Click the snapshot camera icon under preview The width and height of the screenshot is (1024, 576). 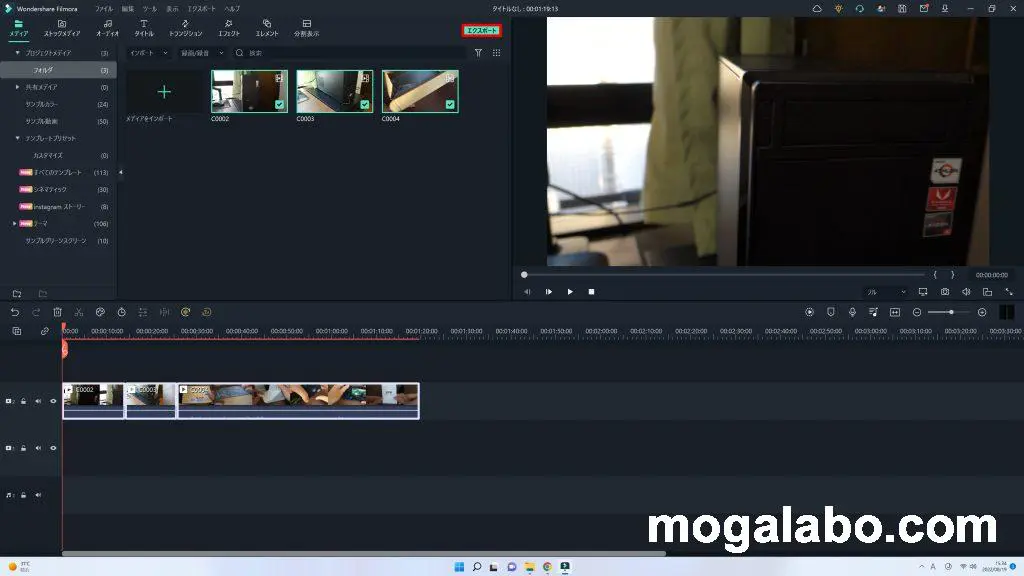pos(945,292)
